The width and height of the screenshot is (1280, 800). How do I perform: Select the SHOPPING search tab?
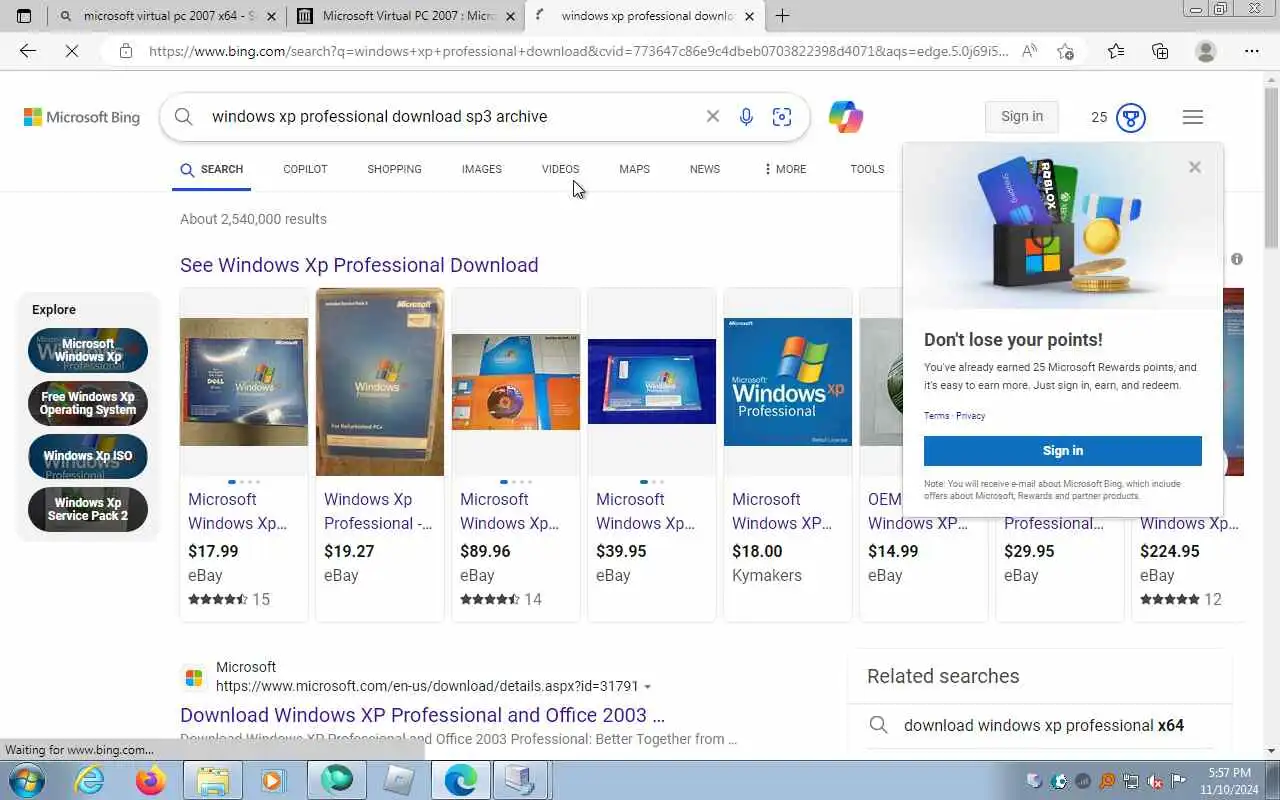pyautogui.click(x=394, y=169)
